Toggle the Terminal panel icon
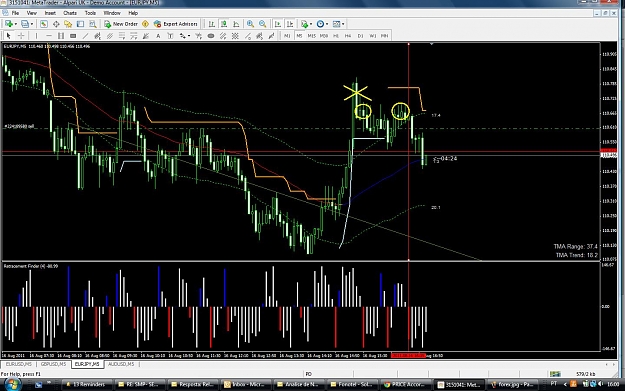The height and width of the screenshot is (391, 625). 80,24
